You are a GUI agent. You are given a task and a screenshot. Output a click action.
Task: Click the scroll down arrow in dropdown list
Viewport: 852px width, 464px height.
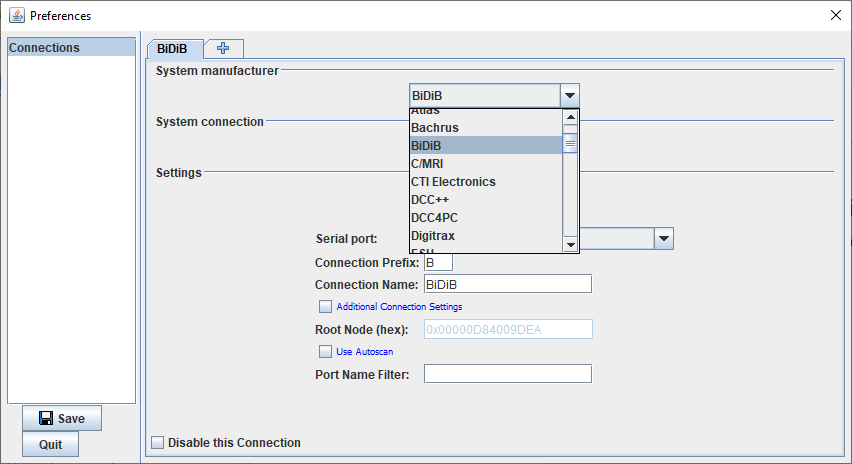(x=570, y=245)
